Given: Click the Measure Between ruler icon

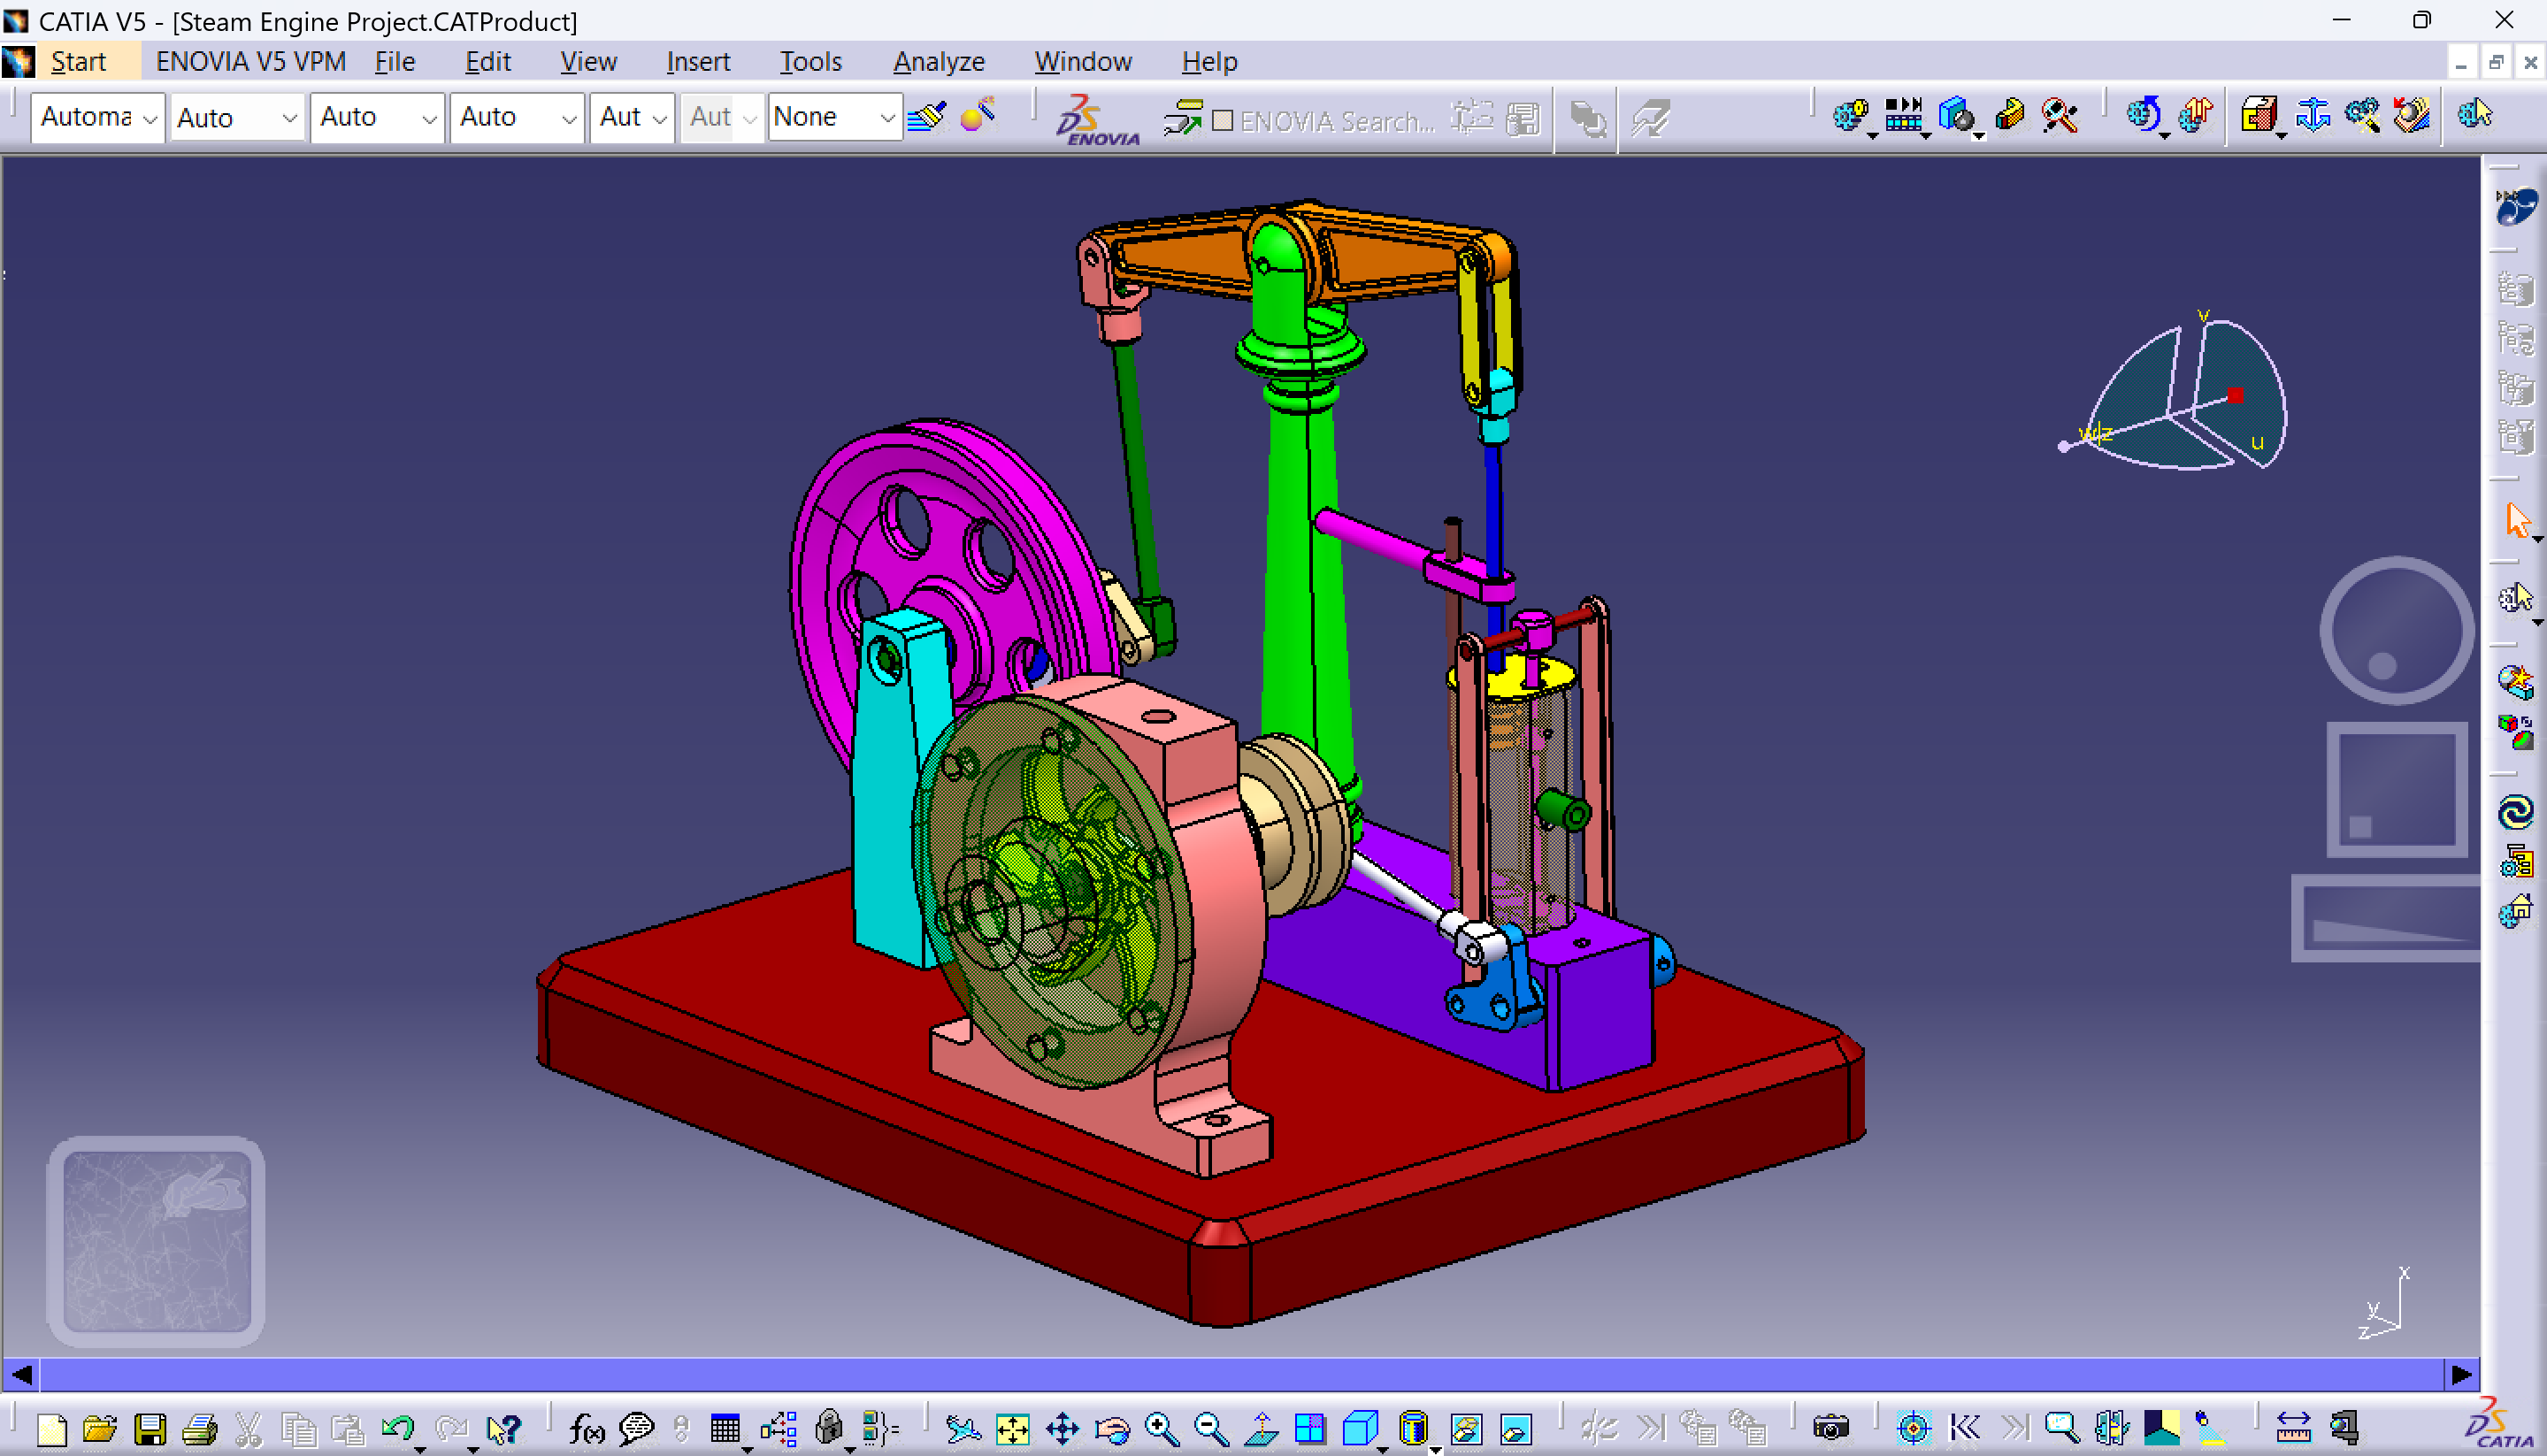Looking at the screenshot, I should click(x=2293, y=1428).
